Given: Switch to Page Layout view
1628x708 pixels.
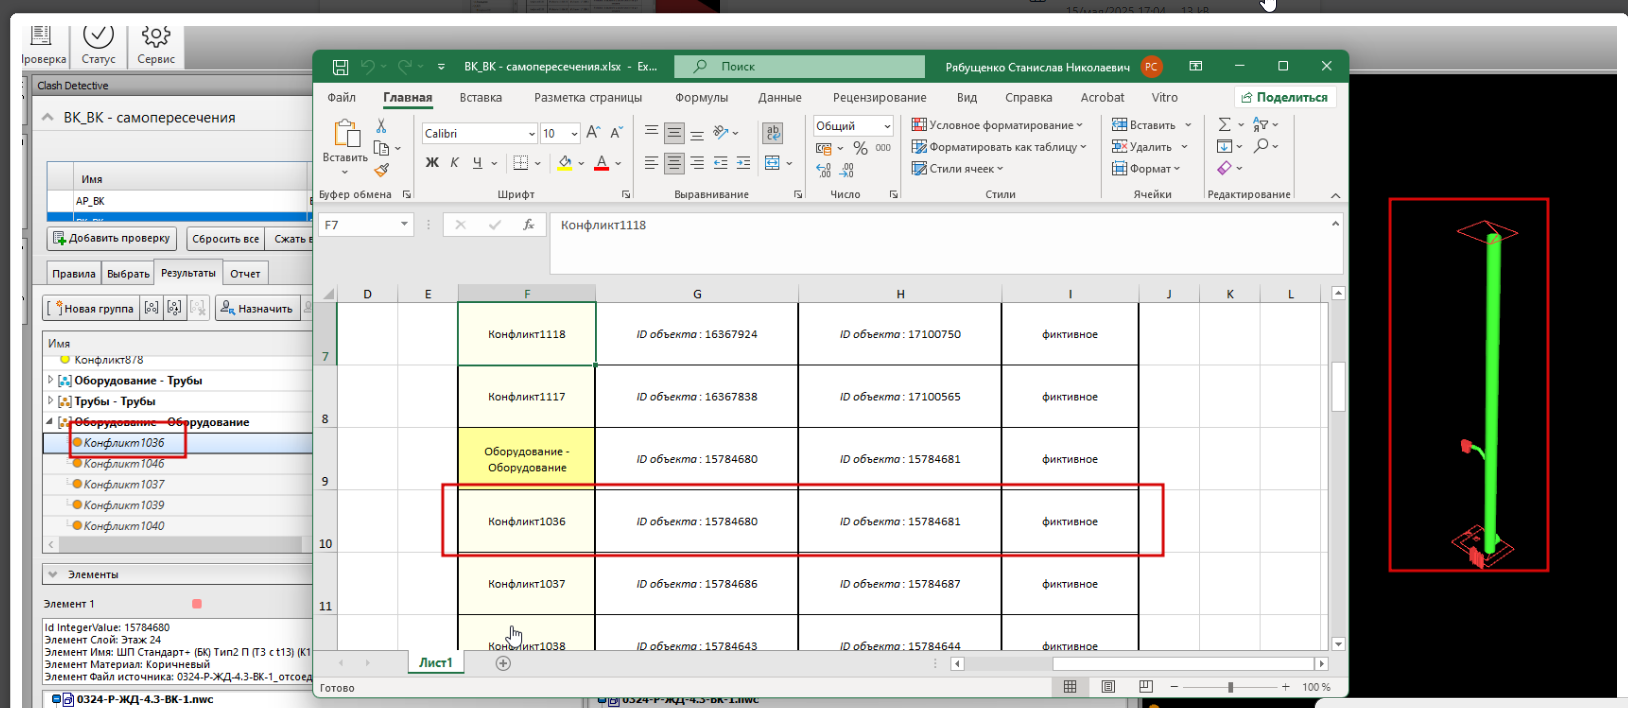Looking at the screenshot, I should [1108, 687].
